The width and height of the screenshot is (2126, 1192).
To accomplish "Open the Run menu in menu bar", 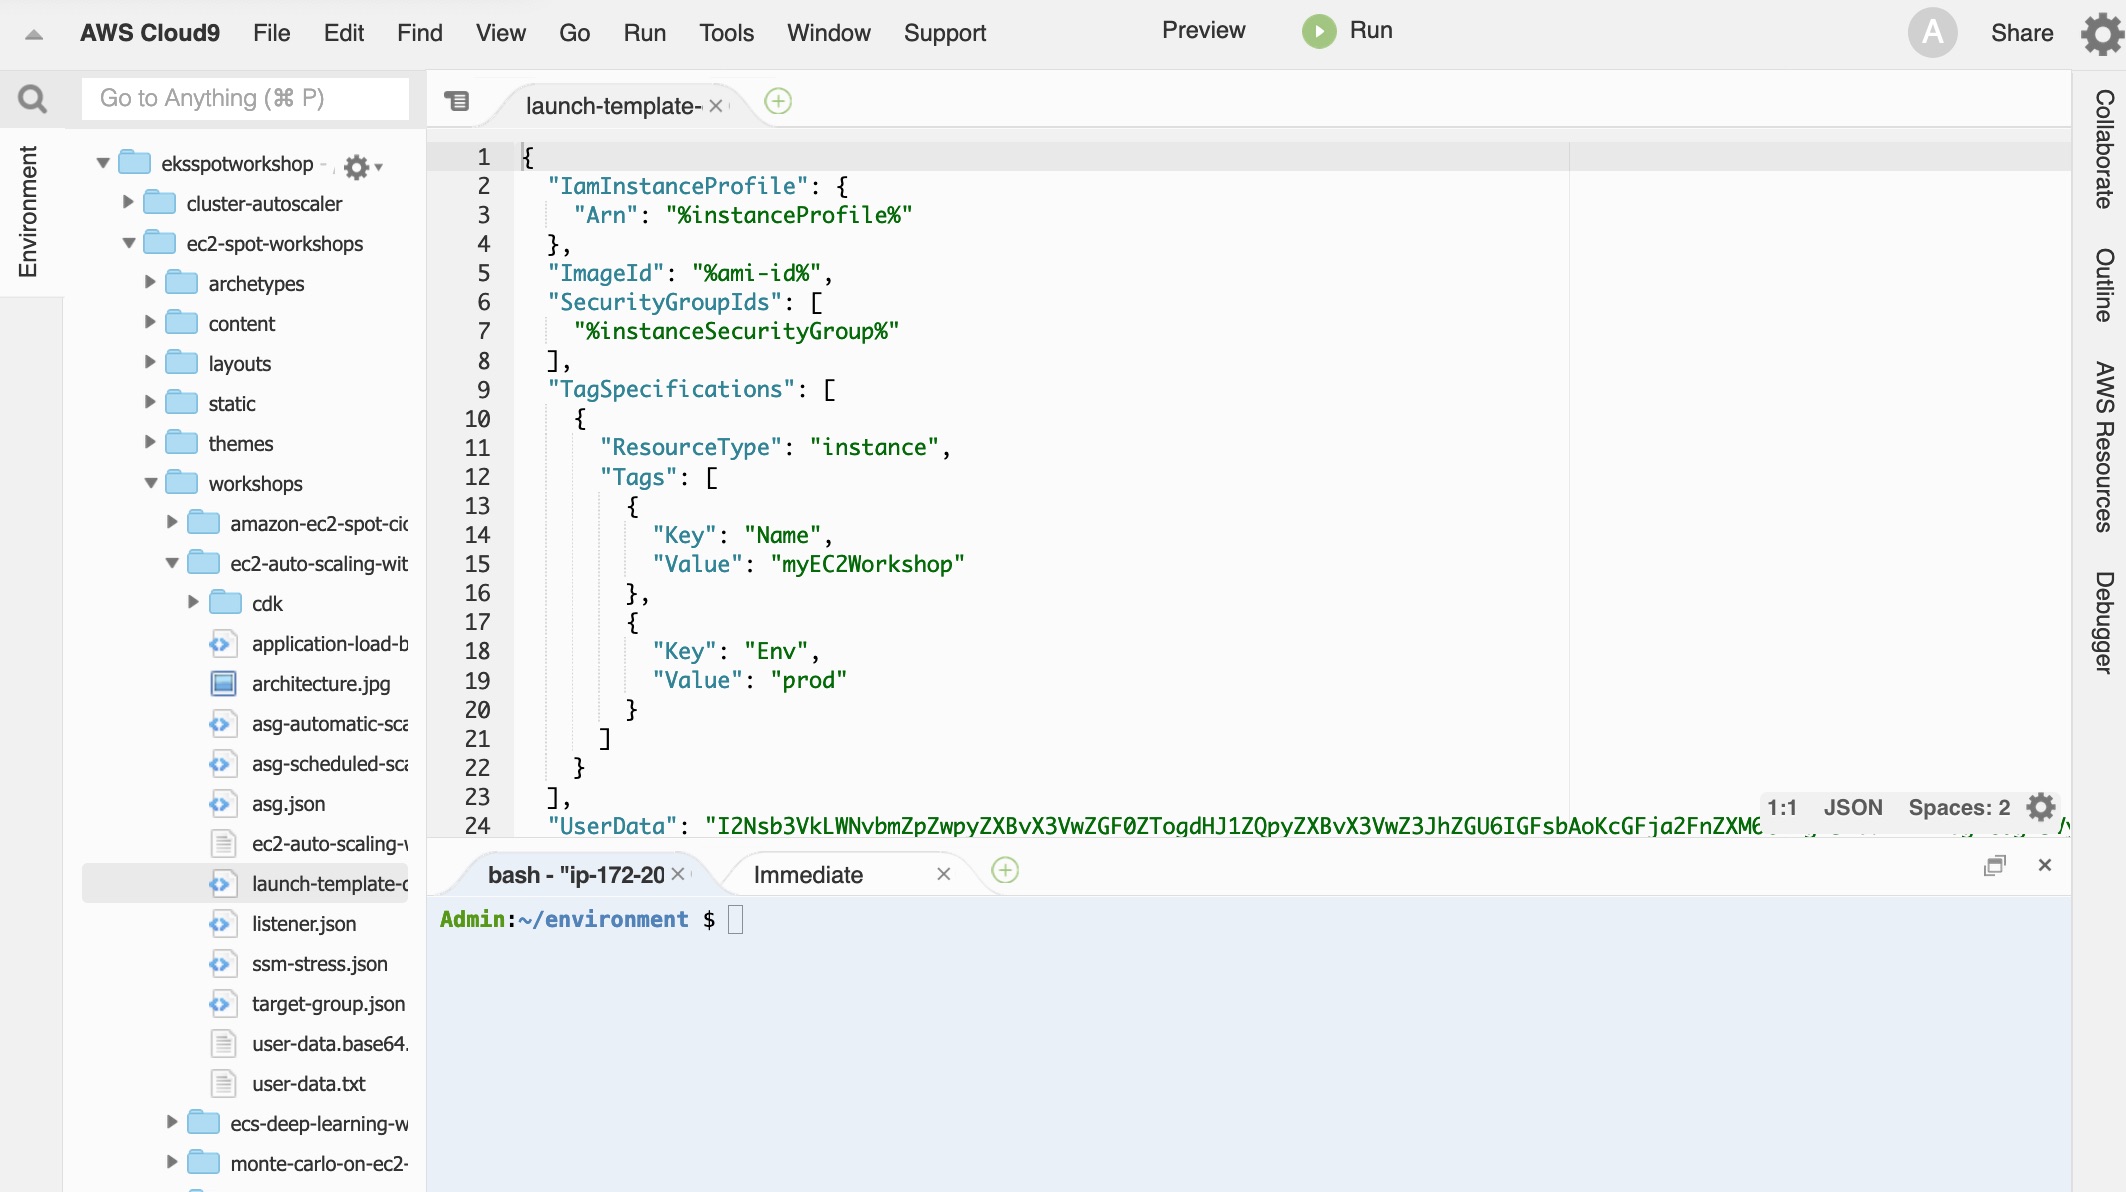I will 644,32.
